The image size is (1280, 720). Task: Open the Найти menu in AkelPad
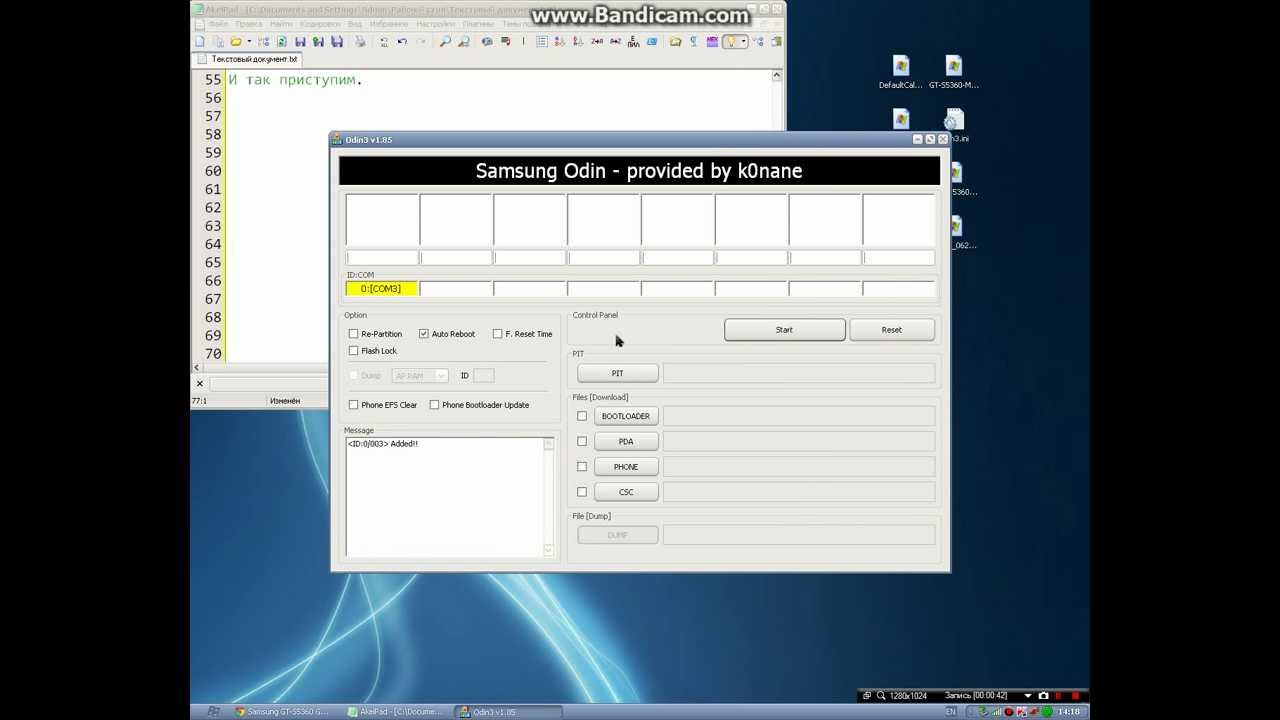coord(281,23)
